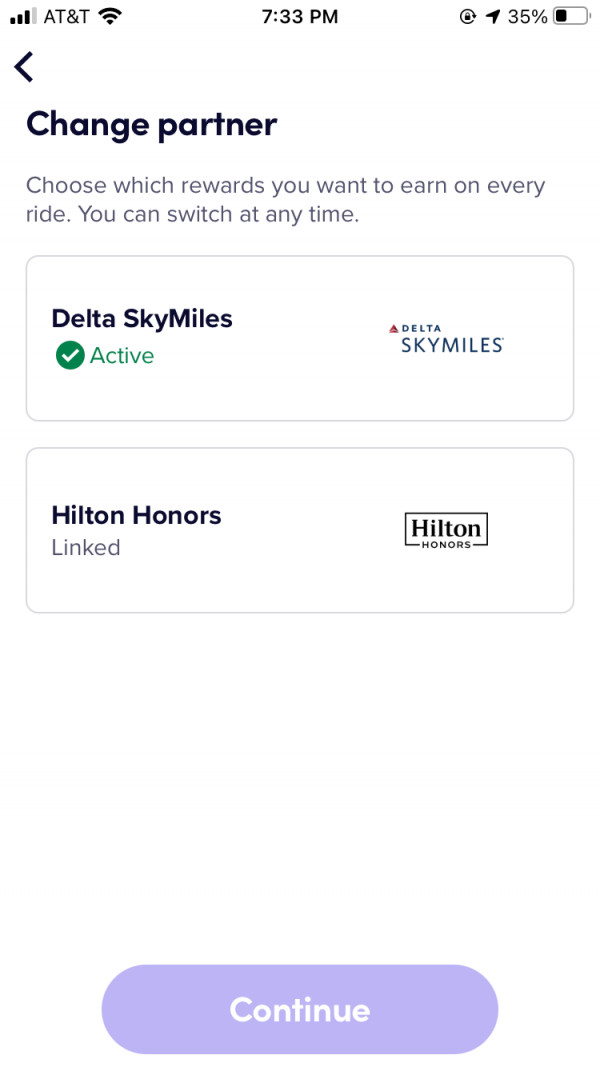Tap the AT&T carrier label
This screenshot has width=600, height=1067.
67,17
